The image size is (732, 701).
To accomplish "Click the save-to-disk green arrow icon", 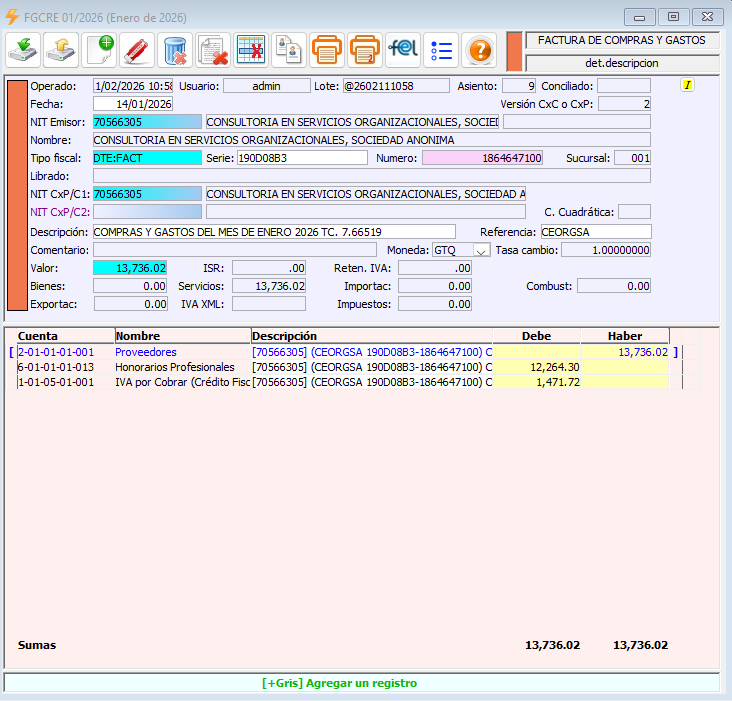I will (23, 49).
